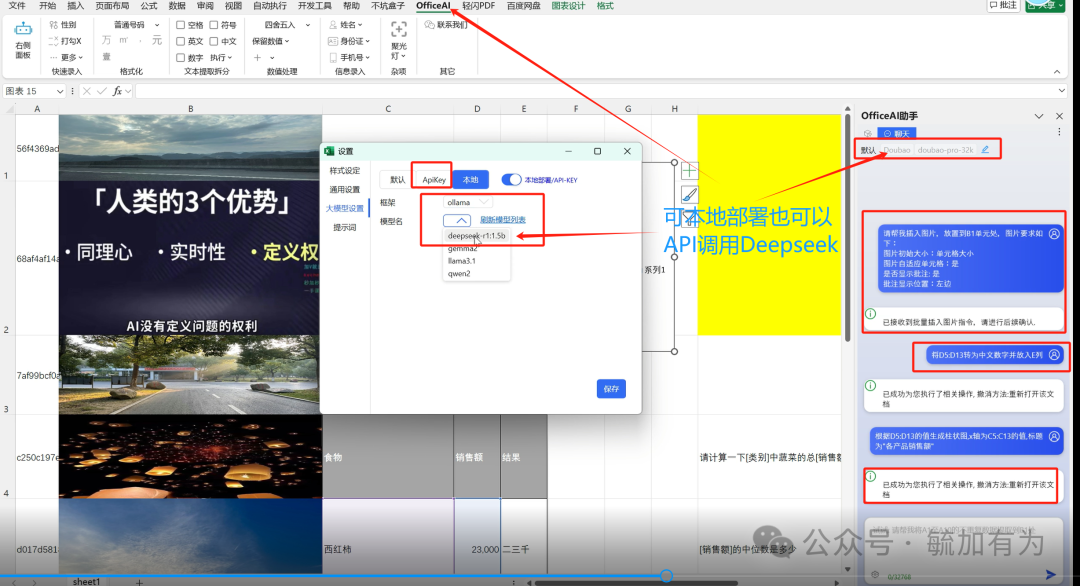Click the fx insert function icon
1080x586 pixels.
[117, 91]
